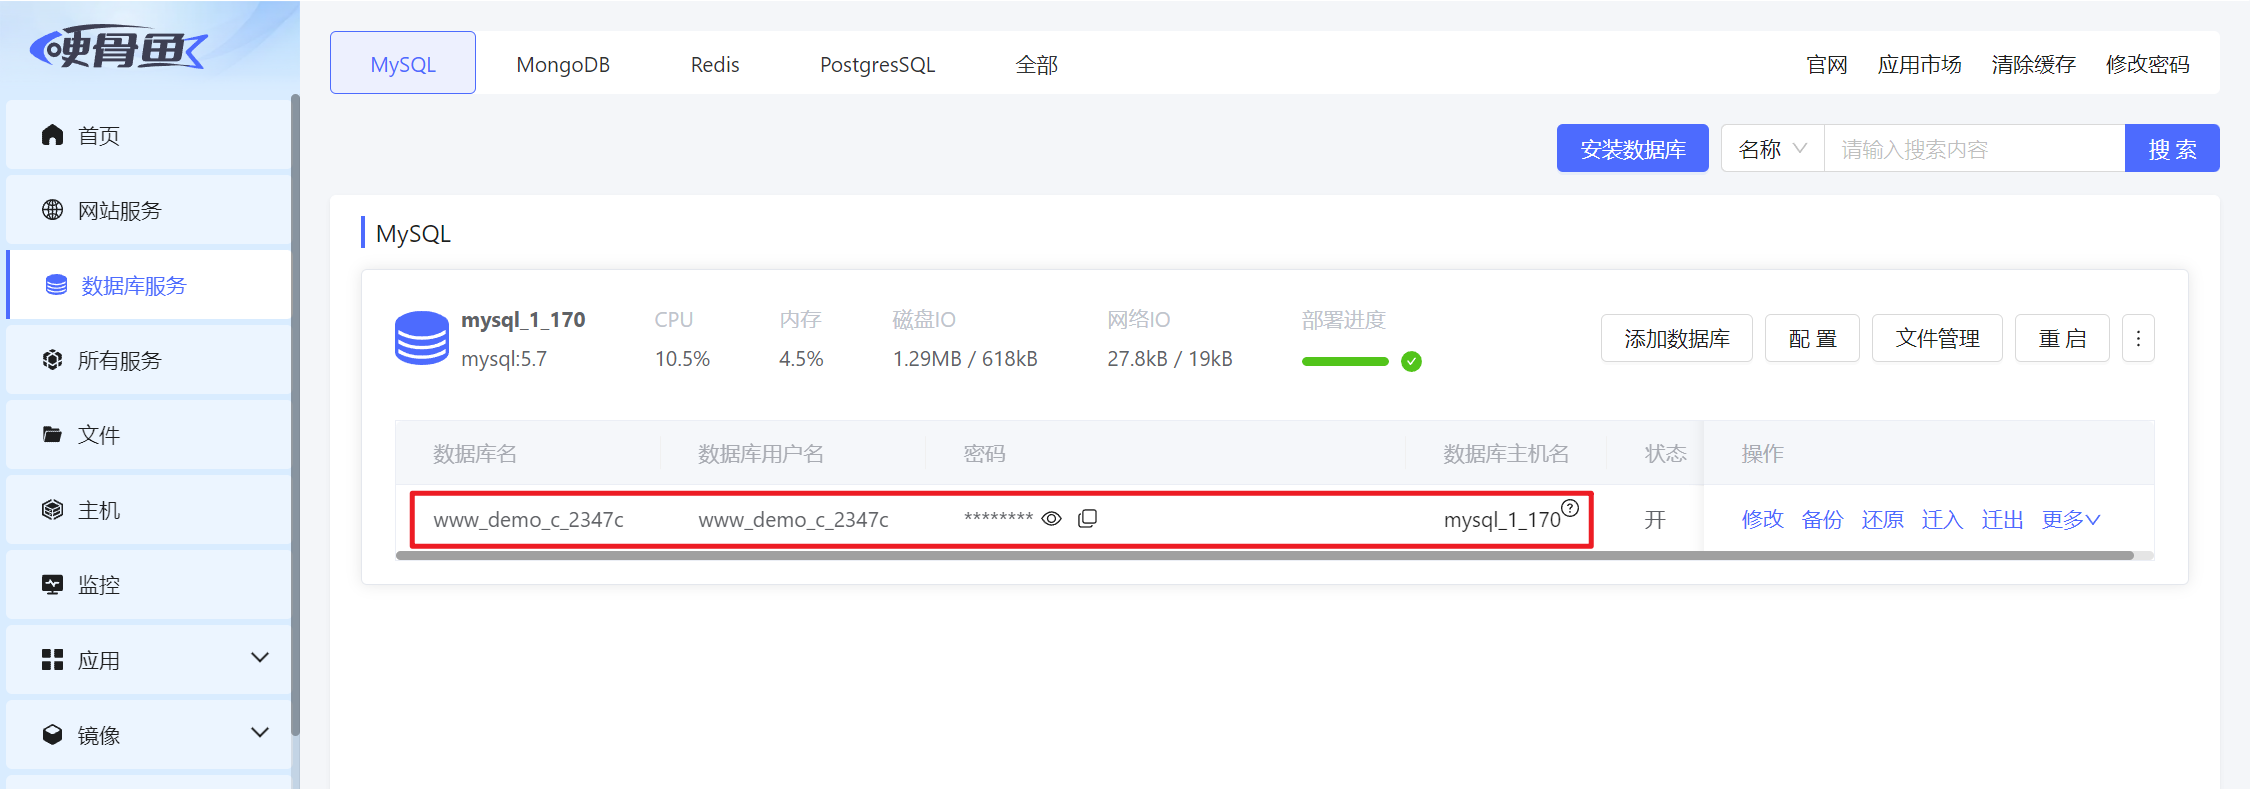Click the help question mark next to mysql_1_170
This screenshot has height=789, width=2250.
(1570, 507)
